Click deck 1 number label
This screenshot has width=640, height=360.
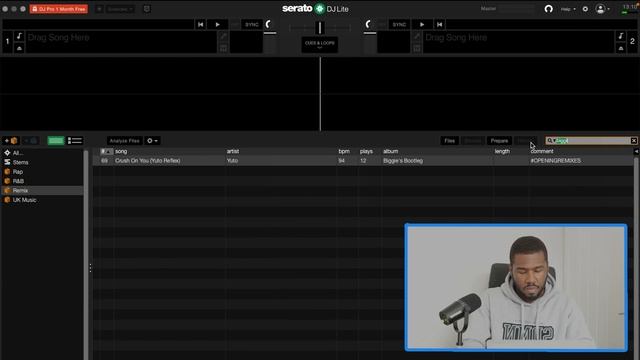(x=7, y=41)
